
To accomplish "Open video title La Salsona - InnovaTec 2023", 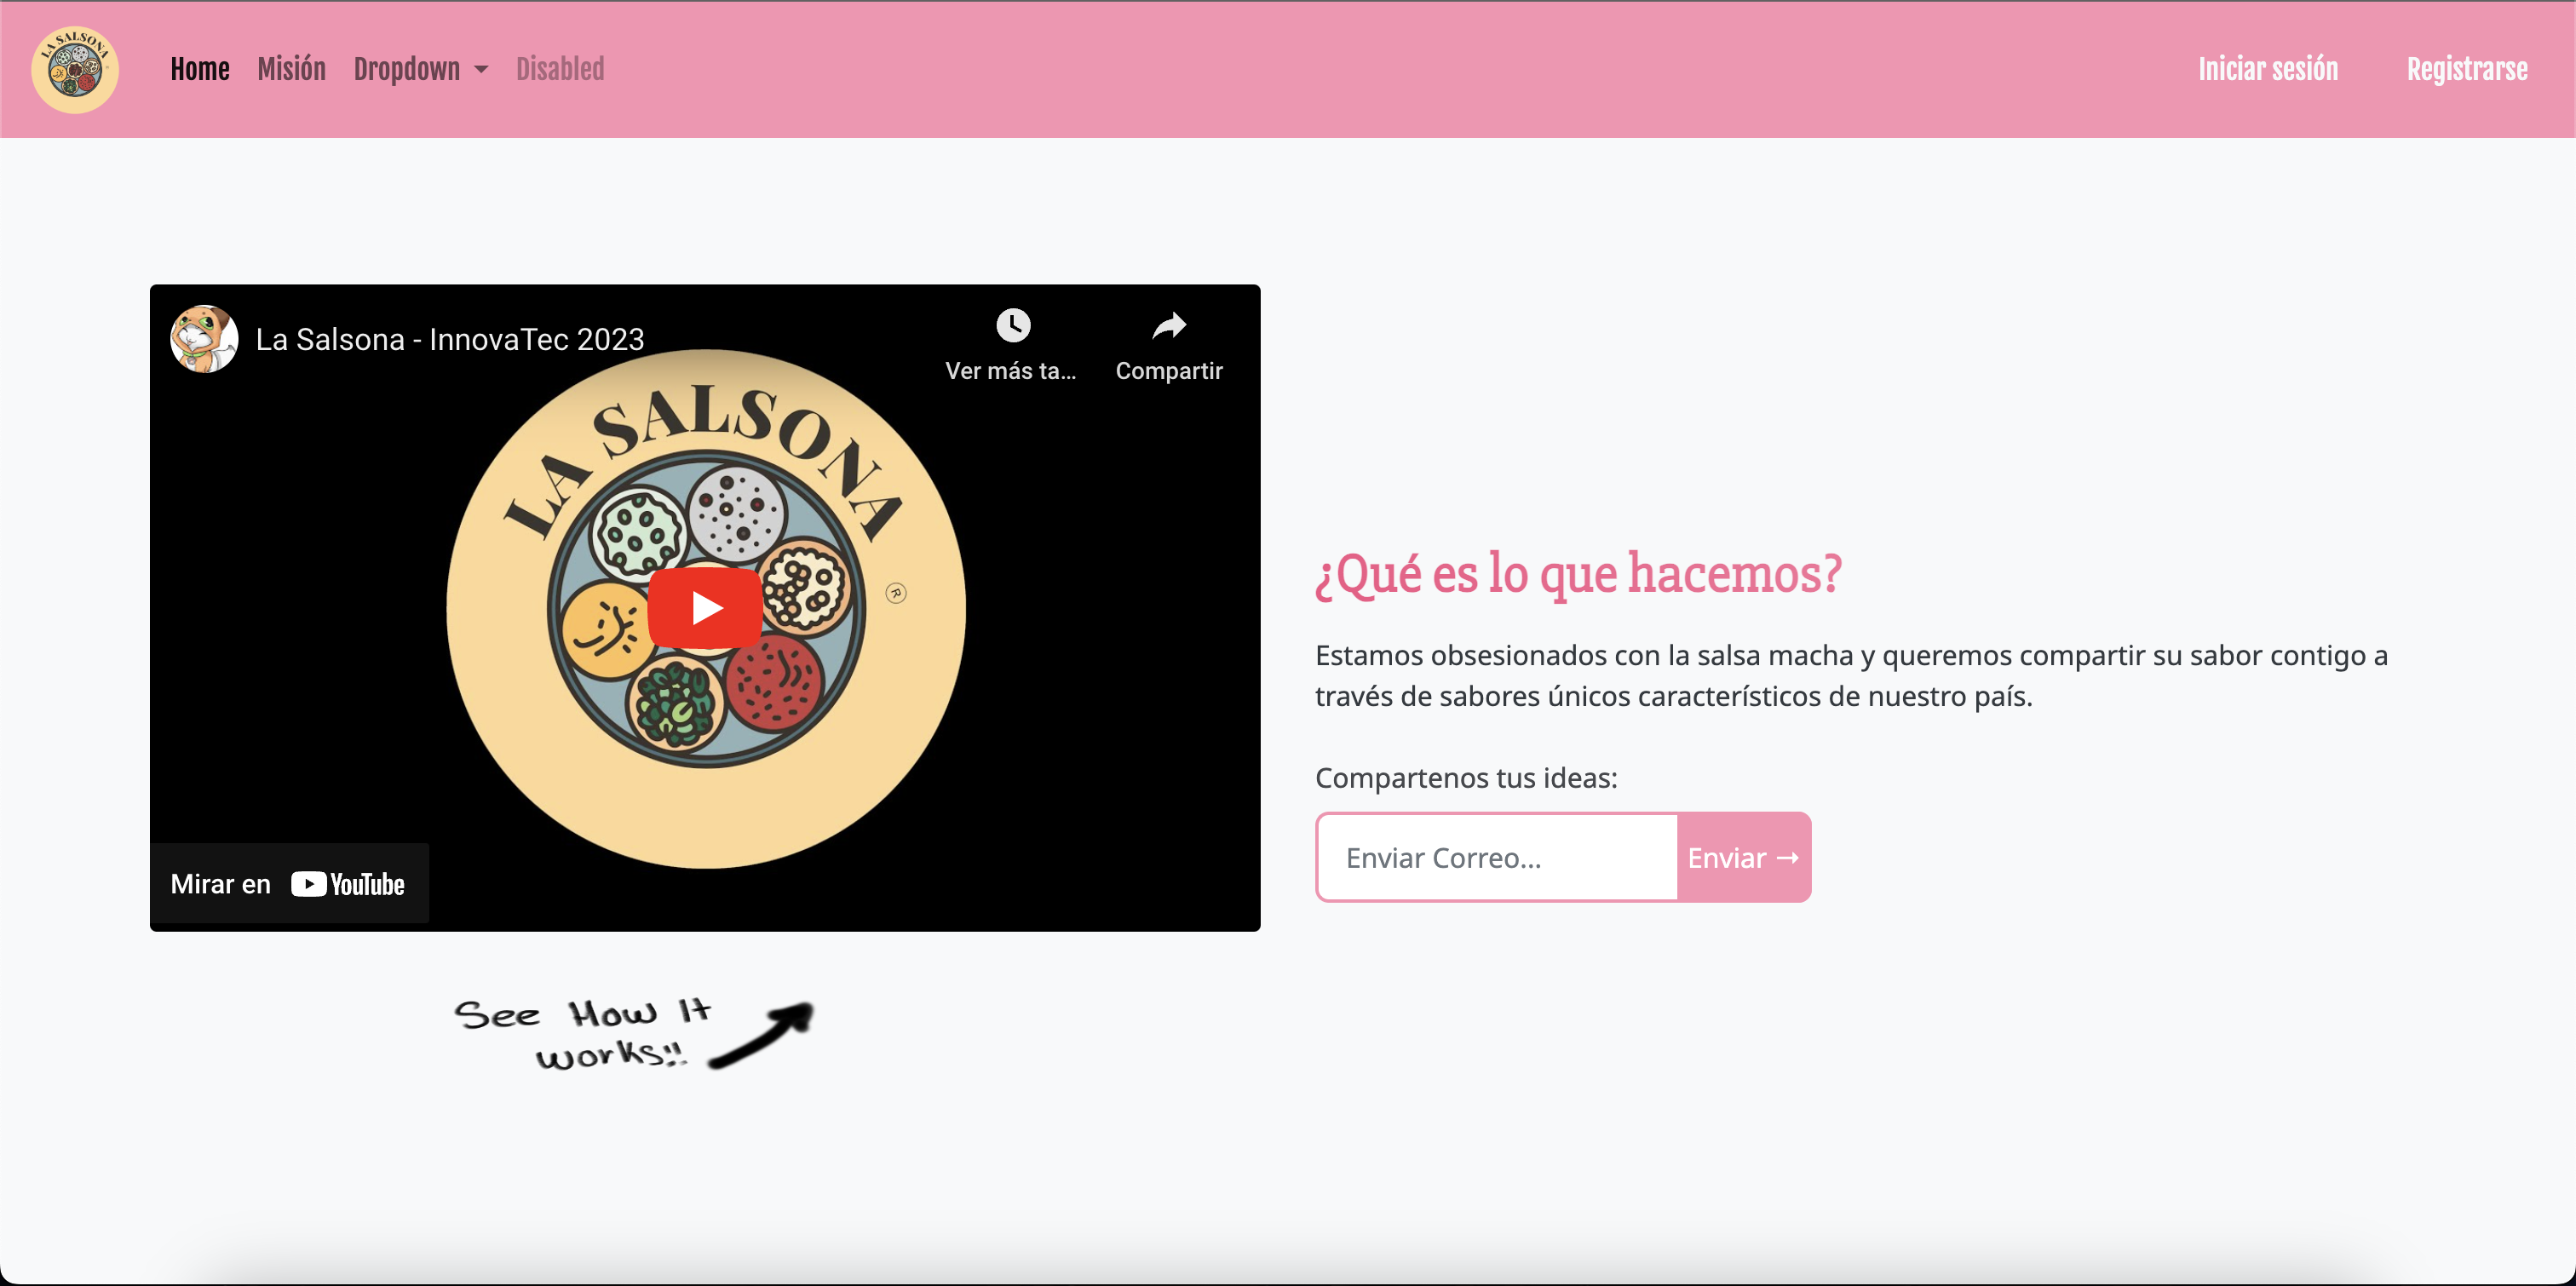I will (x=450, y=340).
